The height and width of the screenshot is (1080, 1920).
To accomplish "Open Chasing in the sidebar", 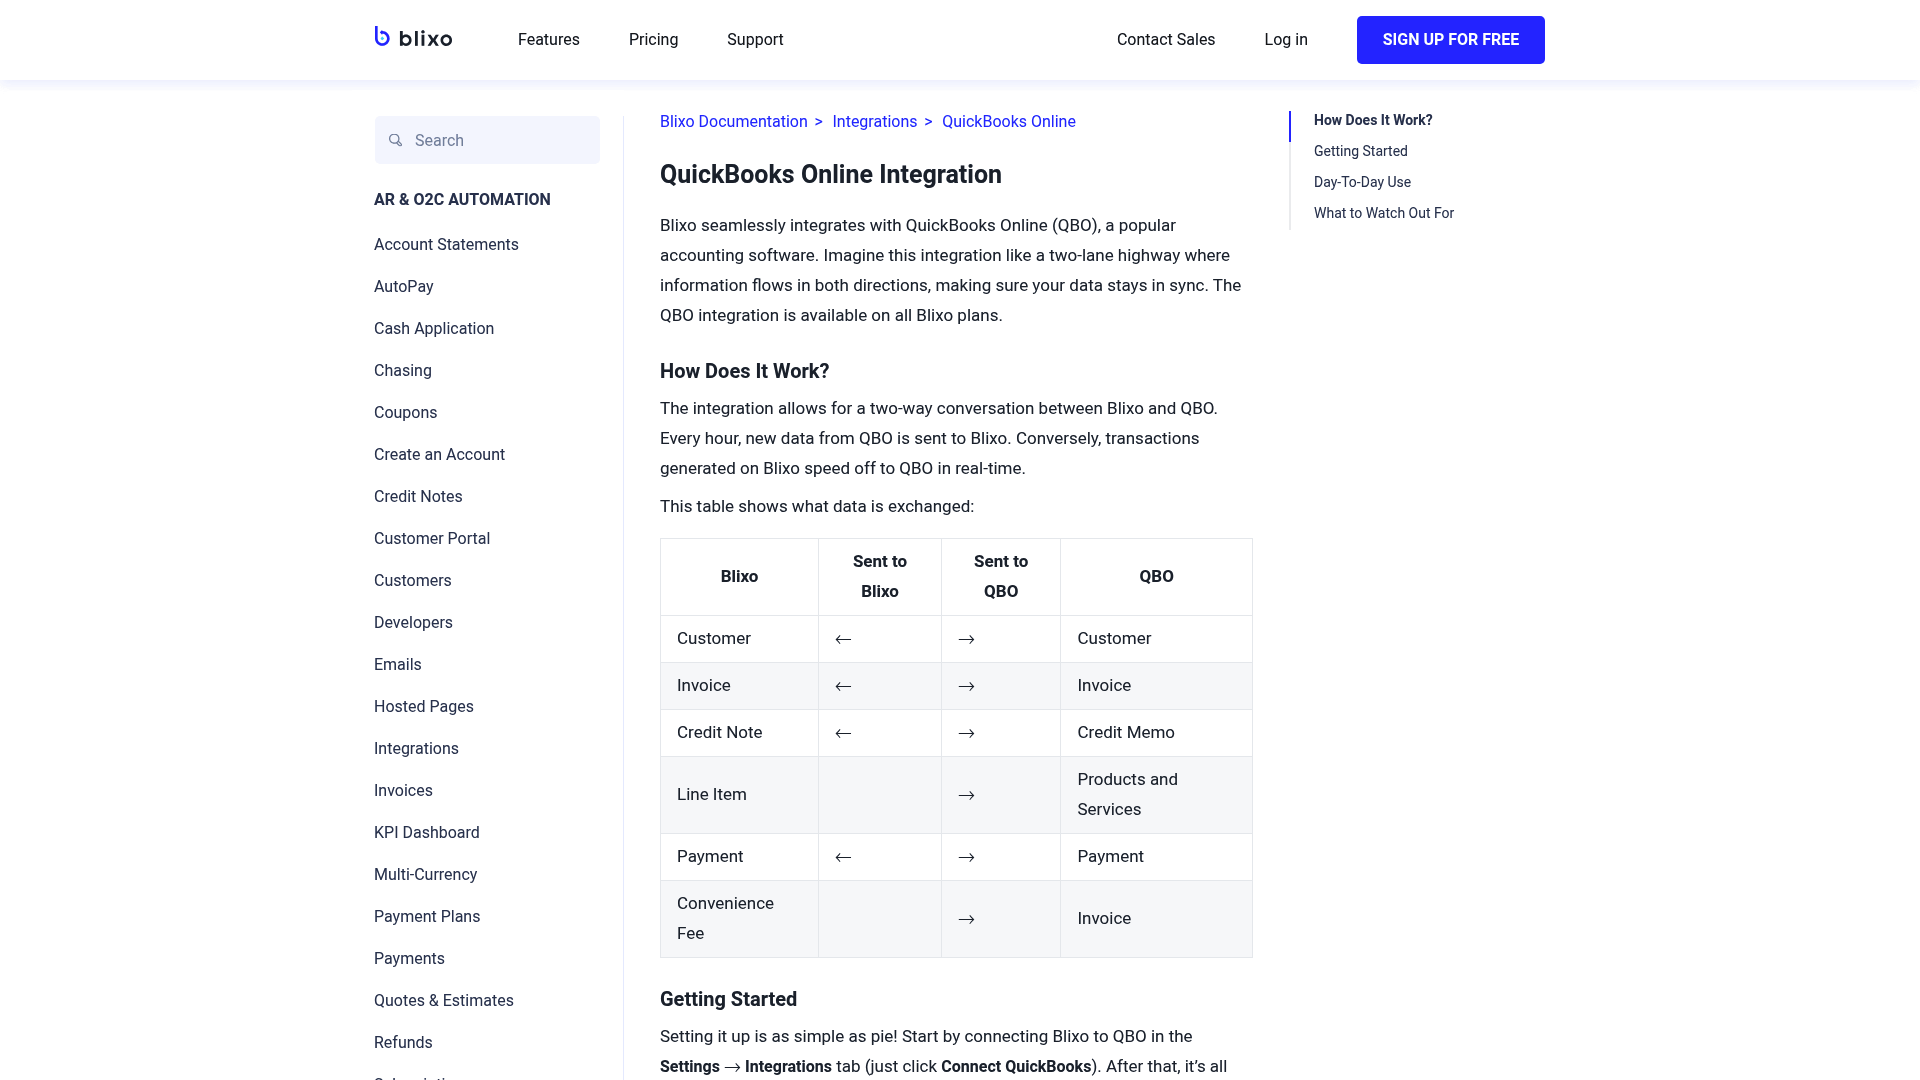I will pyautogui.click(x=403, y=371).
